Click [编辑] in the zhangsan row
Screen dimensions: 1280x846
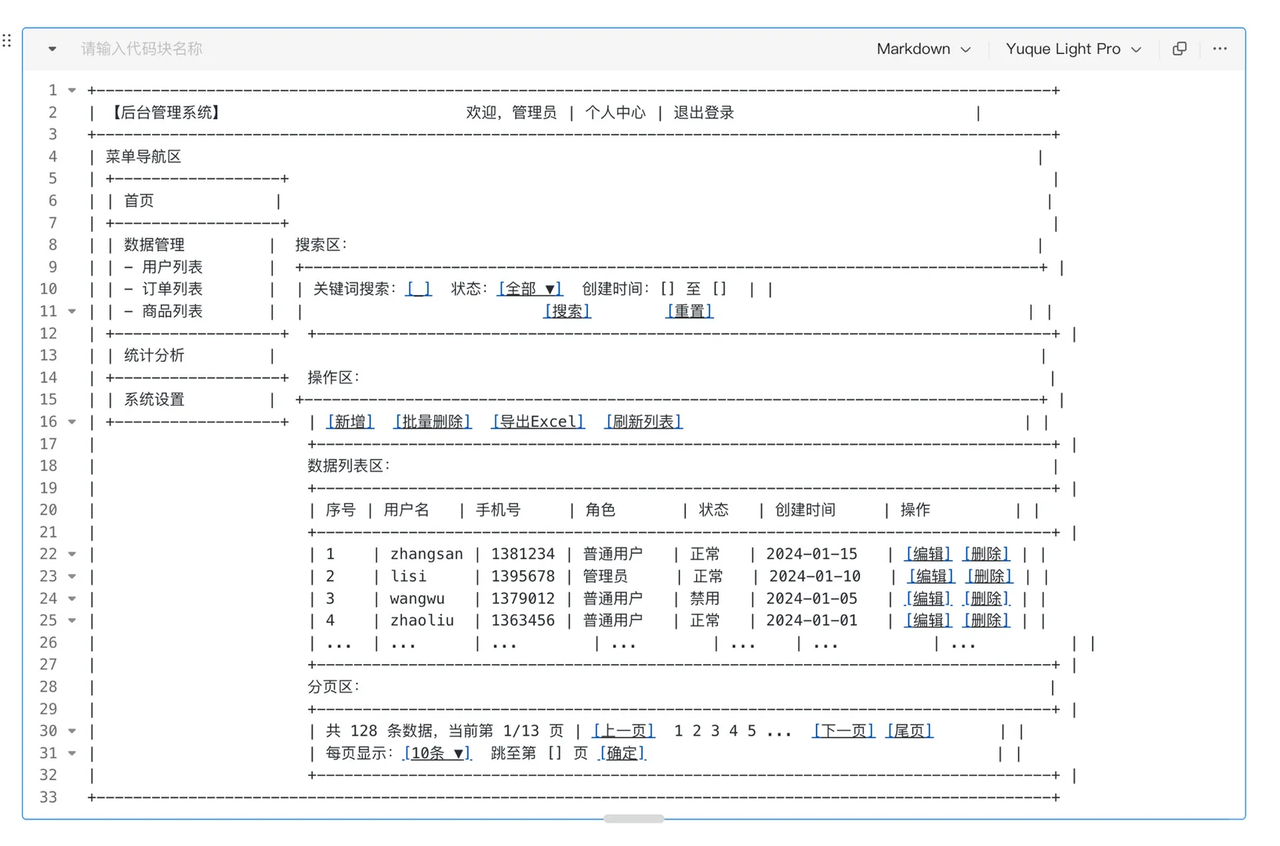928,554
